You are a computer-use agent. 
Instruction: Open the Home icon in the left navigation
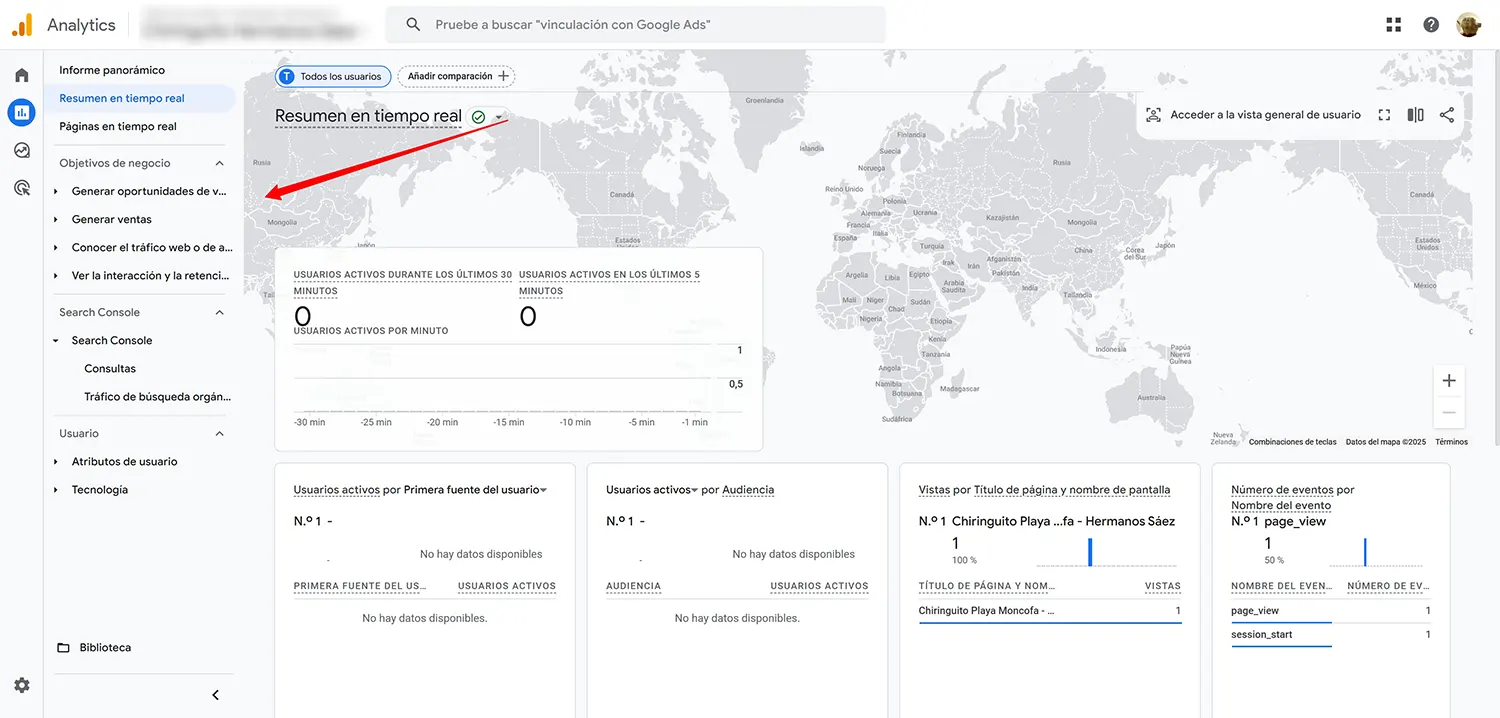click(x=21, y=74)
